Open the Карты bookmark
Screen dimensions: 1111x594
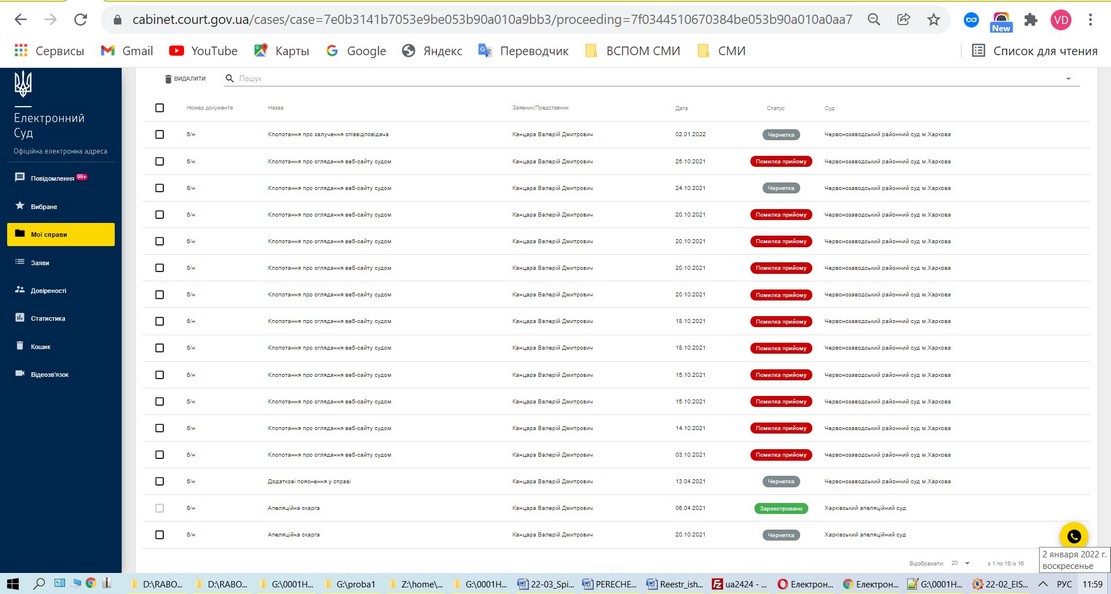tap(282, 50)
